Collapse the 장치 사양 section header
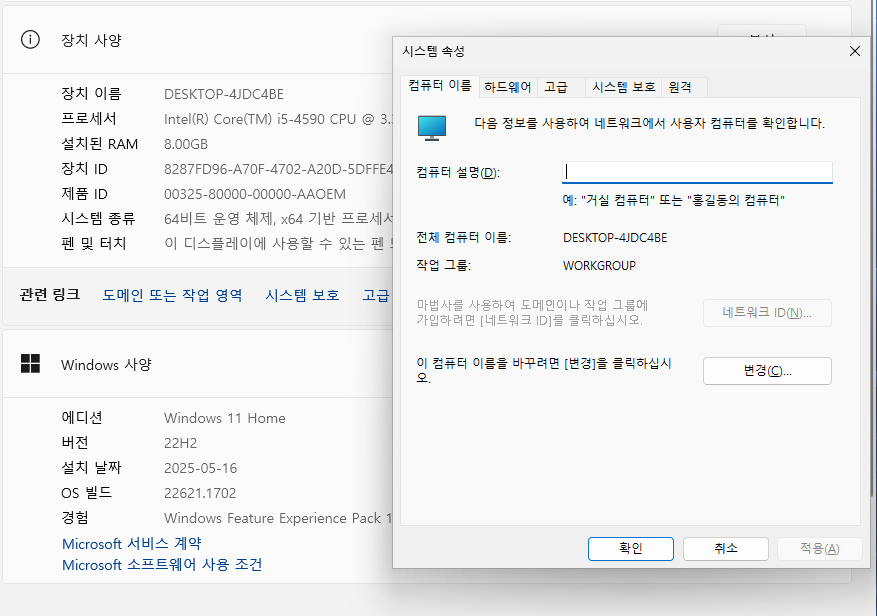This screenshot has width=877, height=616. click(x=200, y=40)
